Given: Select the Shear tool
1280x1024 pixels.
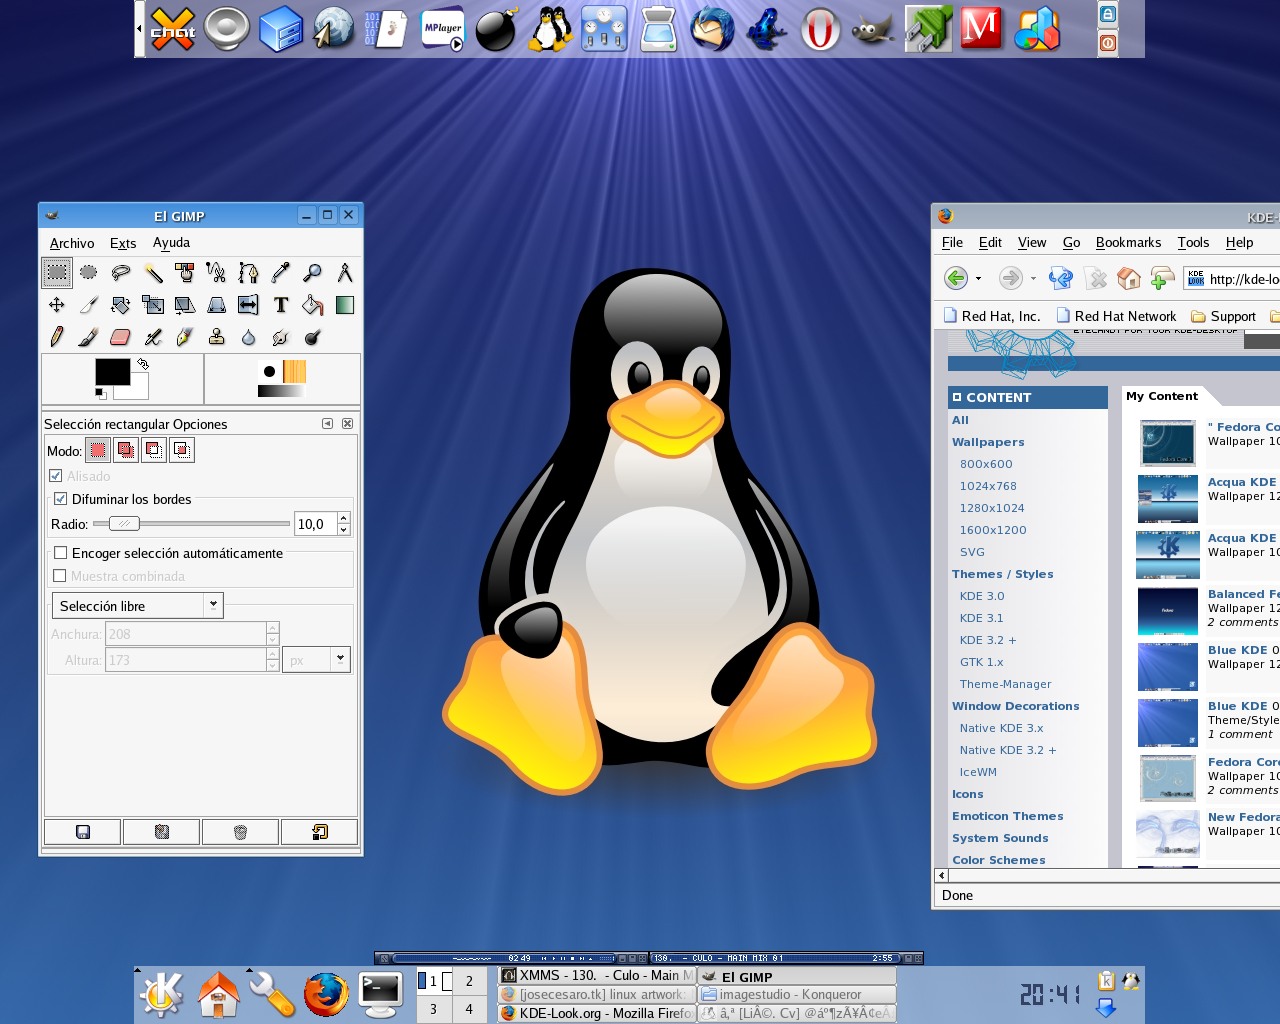Looking at the screenshot, I should tap(185, 305).
